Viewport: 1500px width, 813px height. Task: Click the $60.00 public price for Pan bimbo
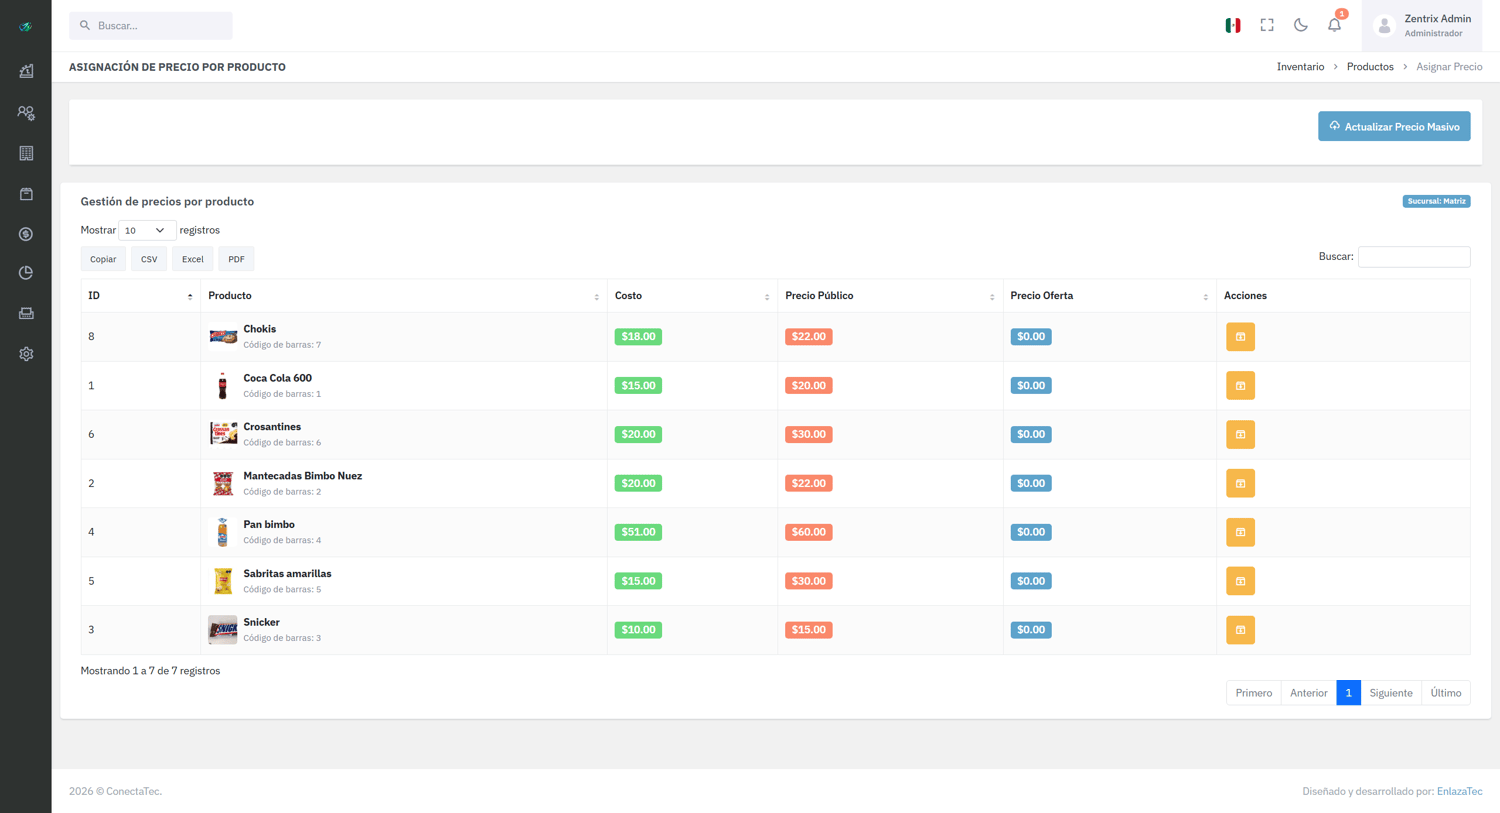809,532
